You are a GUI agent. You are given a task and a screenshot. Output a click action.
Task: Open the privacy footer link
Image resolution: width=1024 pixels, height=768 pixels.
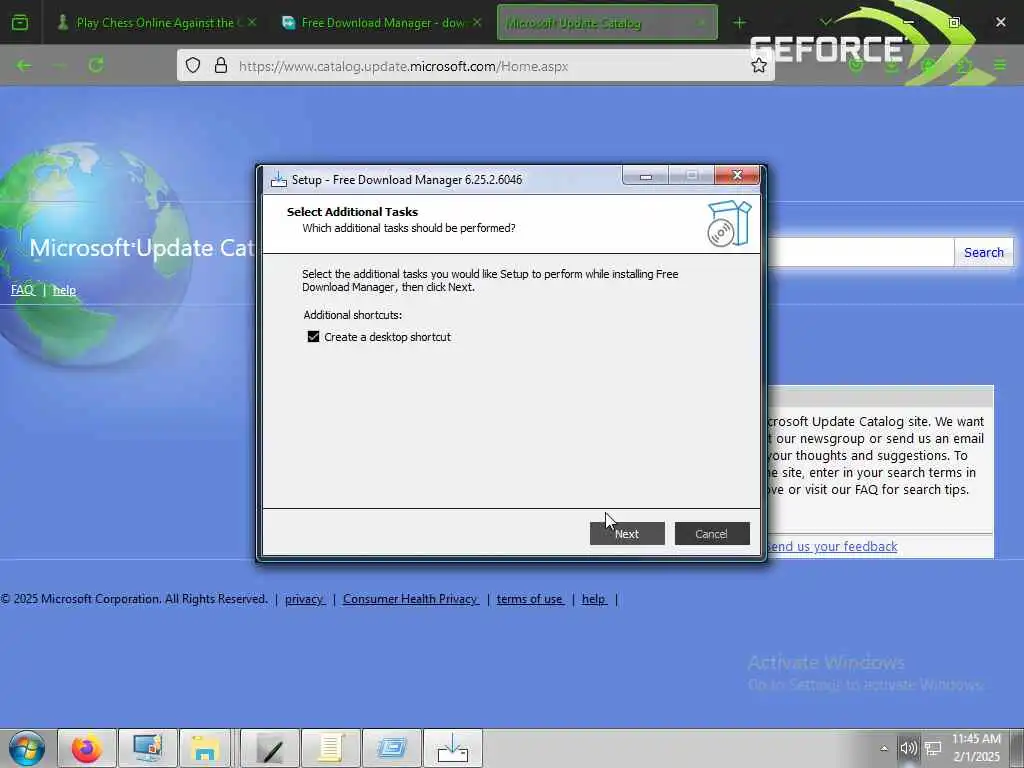(304, 599)
